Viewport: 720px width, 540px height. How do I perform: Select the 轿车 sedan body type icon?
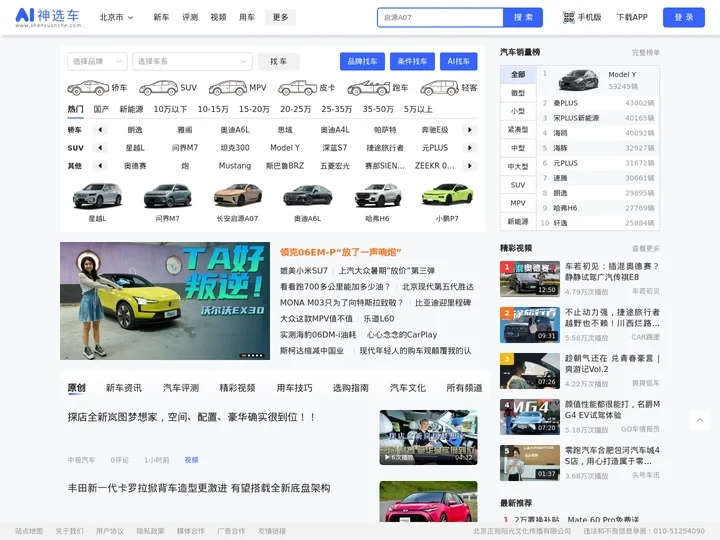coord(88,88)
